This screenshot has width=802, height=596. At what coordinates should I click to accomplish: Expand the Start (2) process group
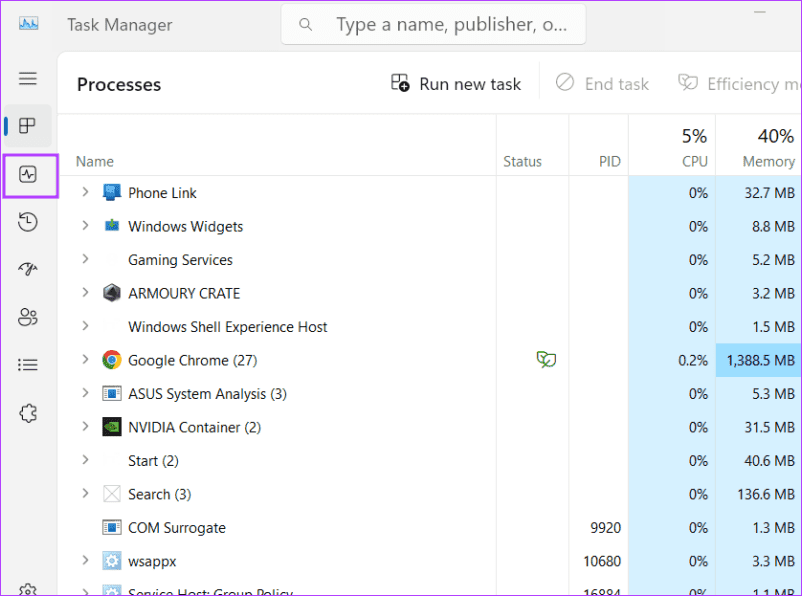[85, 460]
